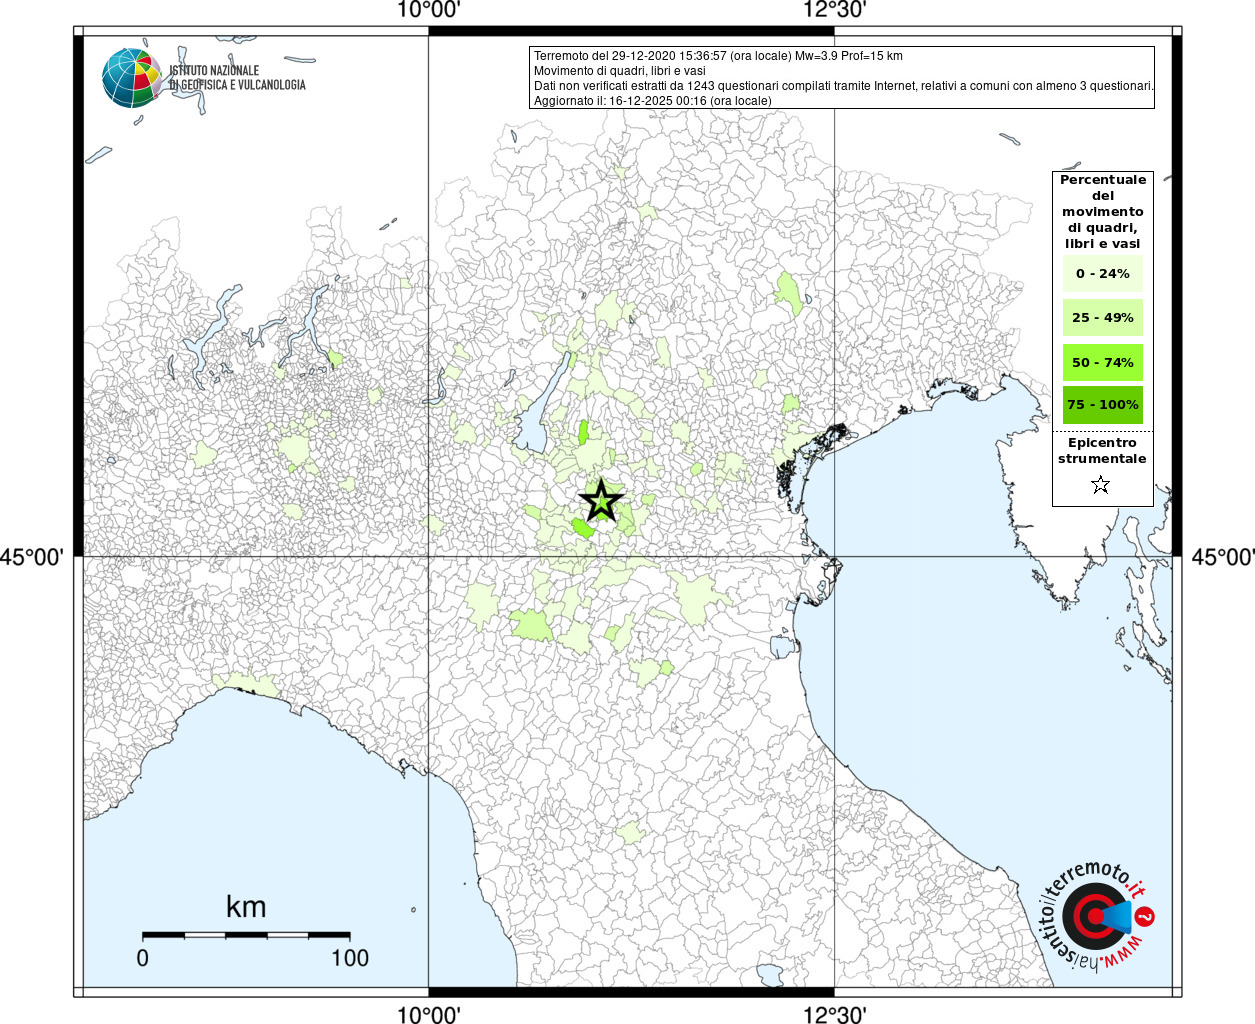
Task: Click the earthquake title line with Mw=3.9
Action: (718, 56)
